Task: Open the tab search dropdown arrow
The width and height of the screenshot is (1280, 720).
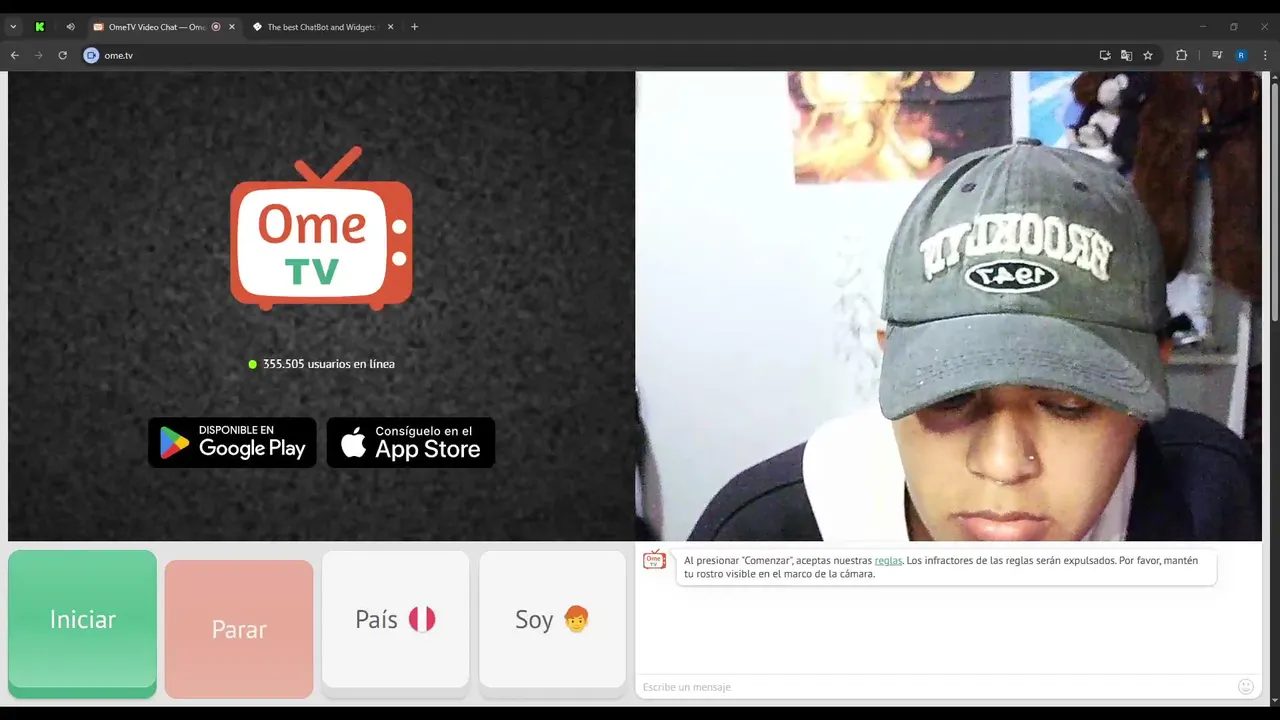Action: click(13, 27)
